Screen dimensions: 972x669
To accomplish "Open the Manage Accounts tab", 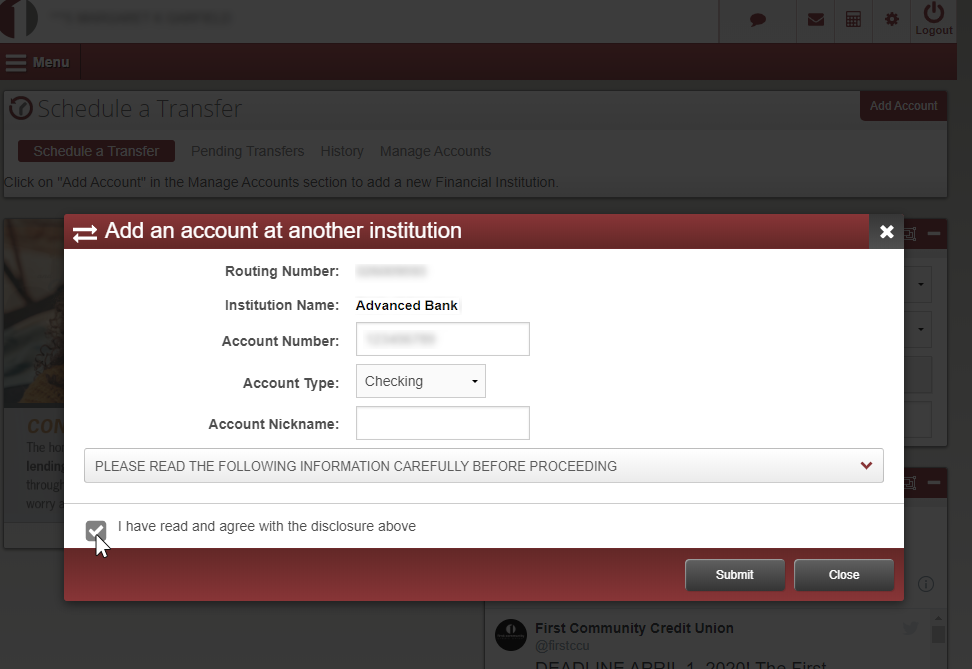I will pos(435,151).
